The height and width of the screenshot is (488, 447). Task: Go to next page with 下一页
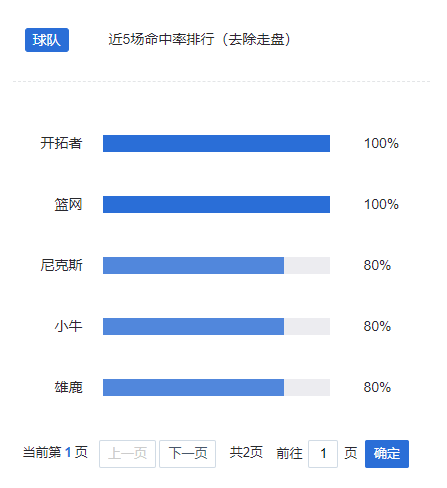pos(188,454)
